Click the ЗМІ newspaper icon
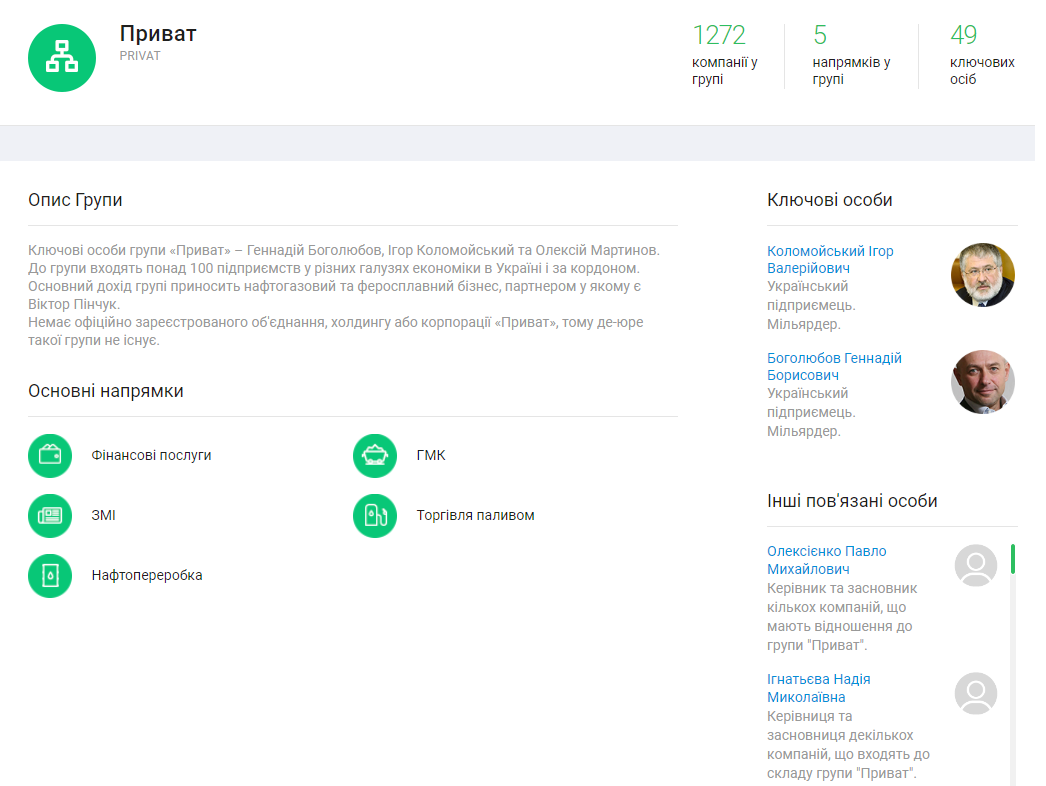This screenshot has width=1046, height=786. point(50,516)
